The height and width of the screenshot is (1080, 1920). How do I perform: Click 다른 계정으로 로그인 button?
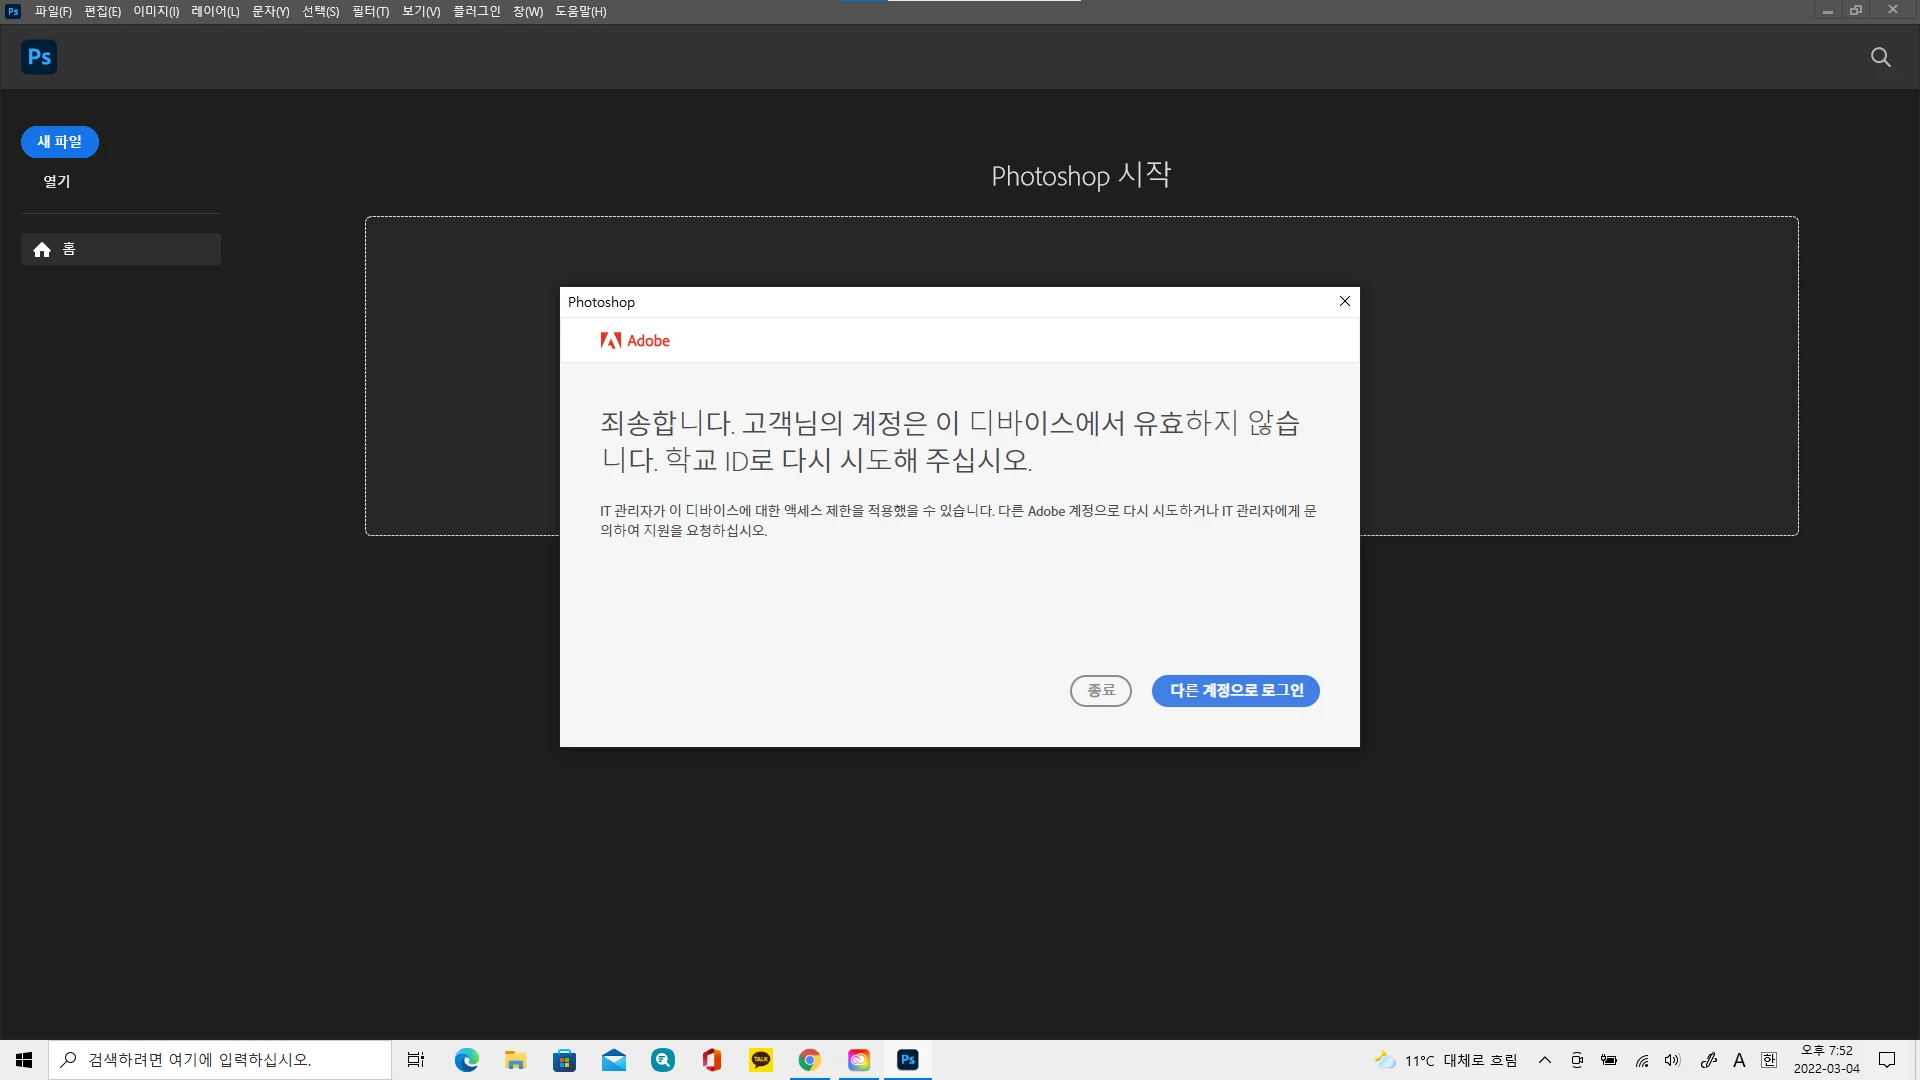click(x=1235, y=691)
